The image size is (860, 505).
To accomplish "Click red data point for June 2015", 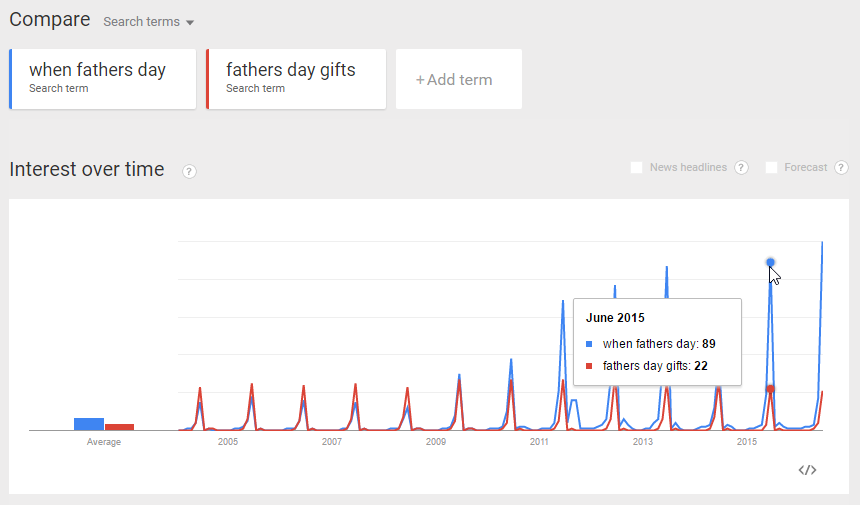I will click(771, 389).
